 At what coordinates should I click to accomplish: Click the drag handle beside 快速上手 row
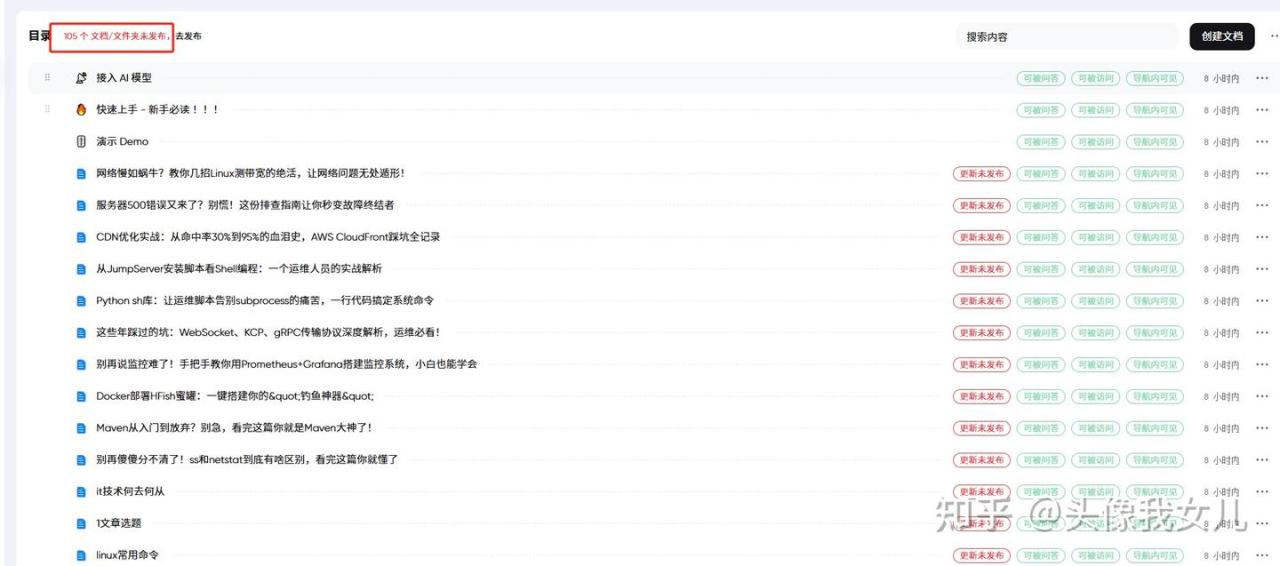pyautogui.click(x=47, y=110)
